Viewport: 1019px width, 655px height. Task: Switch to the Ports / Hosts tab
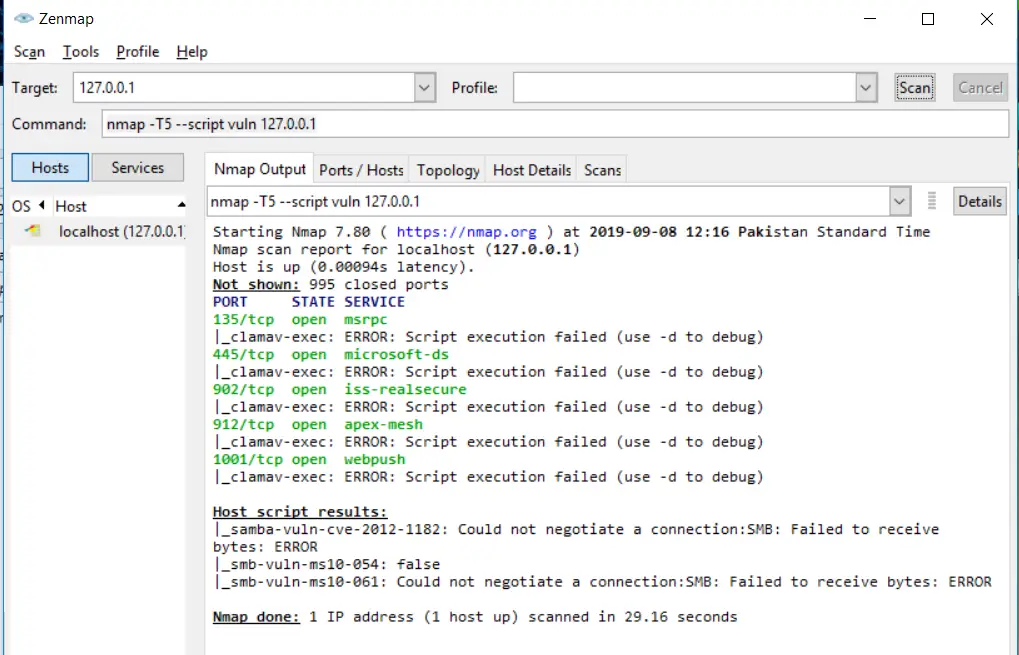click(361, 170)
